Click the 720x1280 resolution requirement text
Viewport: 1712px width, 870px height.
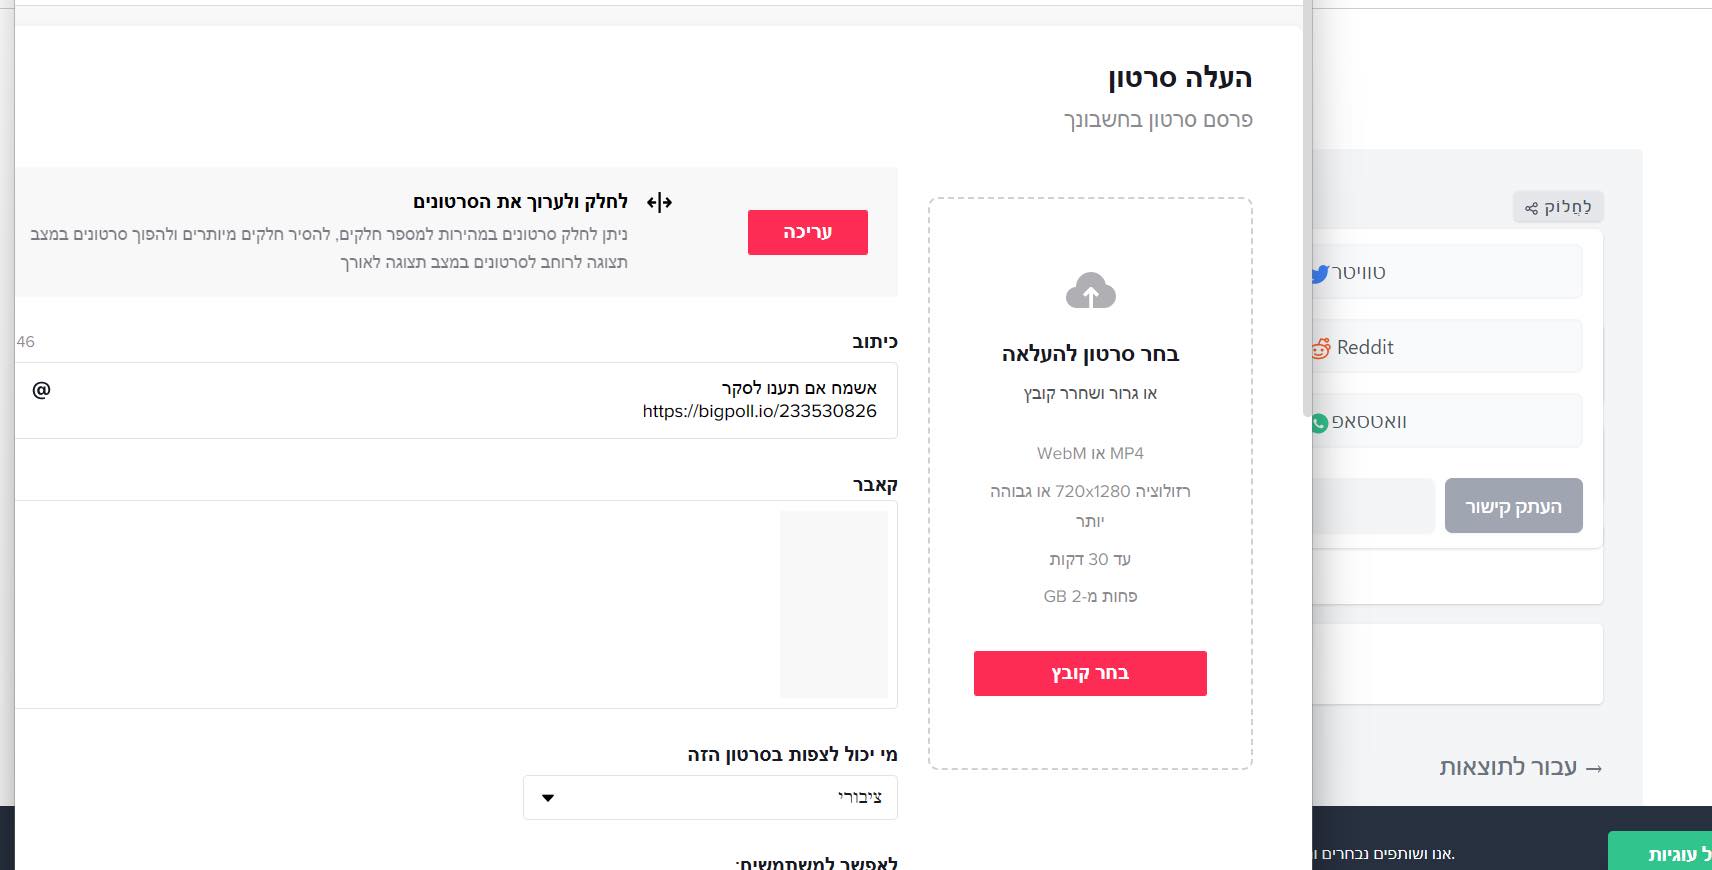point(1090,491)
